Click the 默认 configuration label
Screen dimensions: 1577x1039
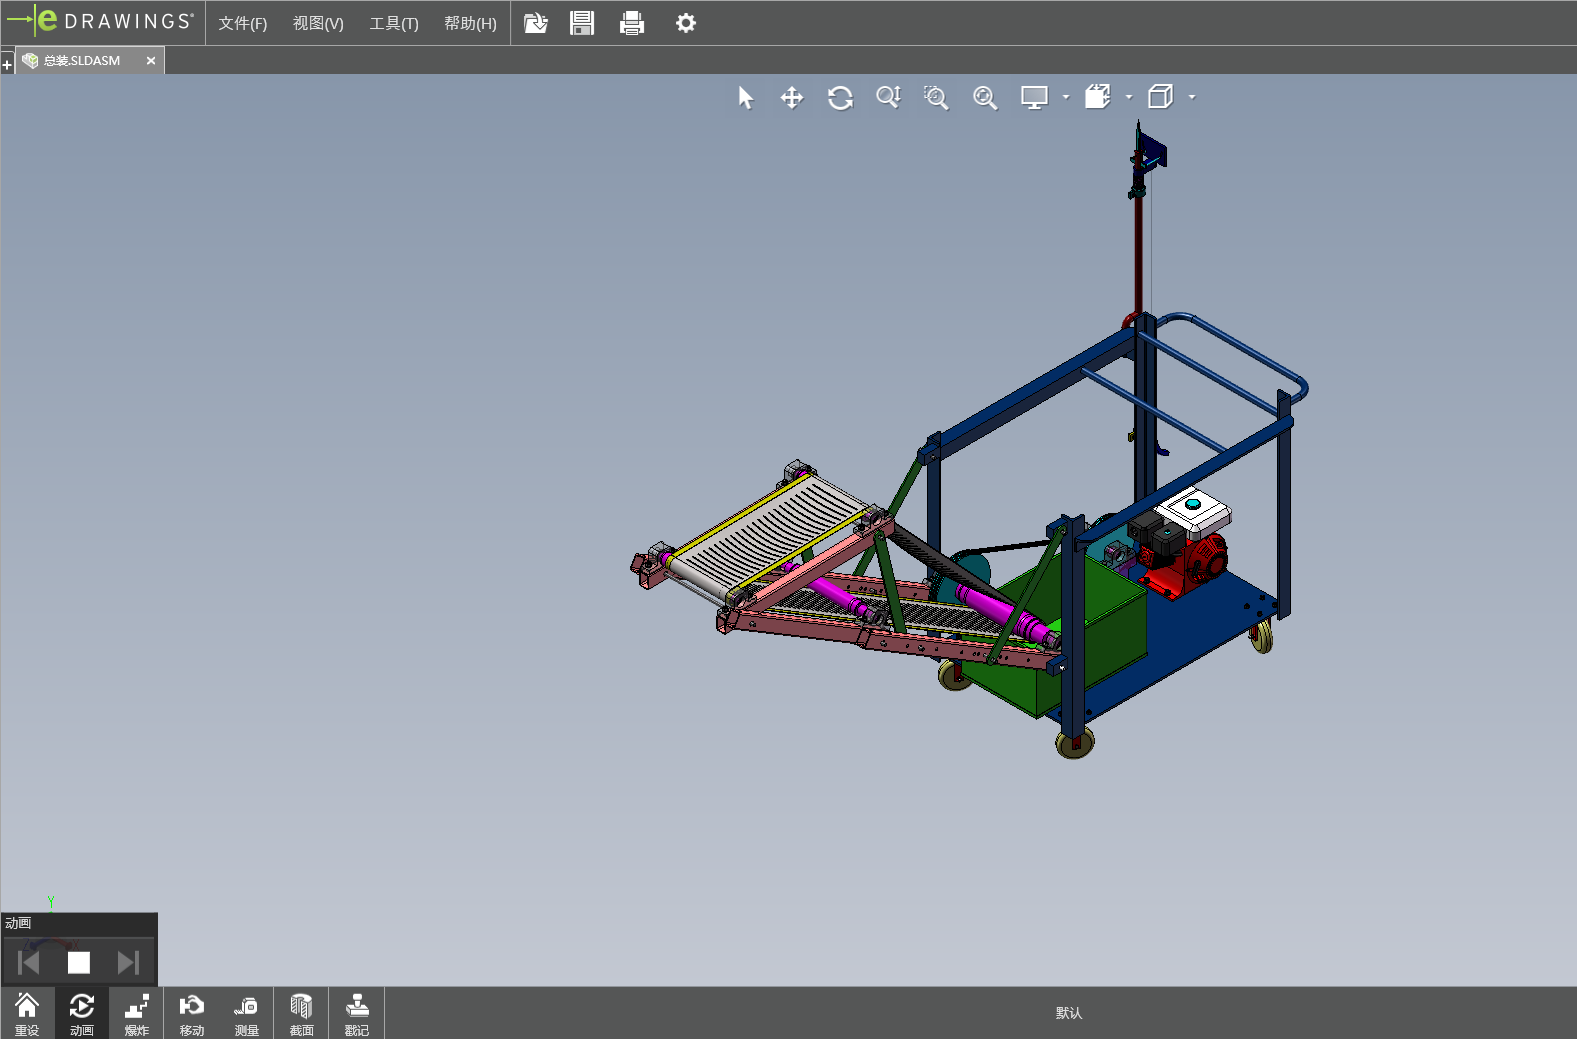pyautogui.click(x=1069, y=1013)
